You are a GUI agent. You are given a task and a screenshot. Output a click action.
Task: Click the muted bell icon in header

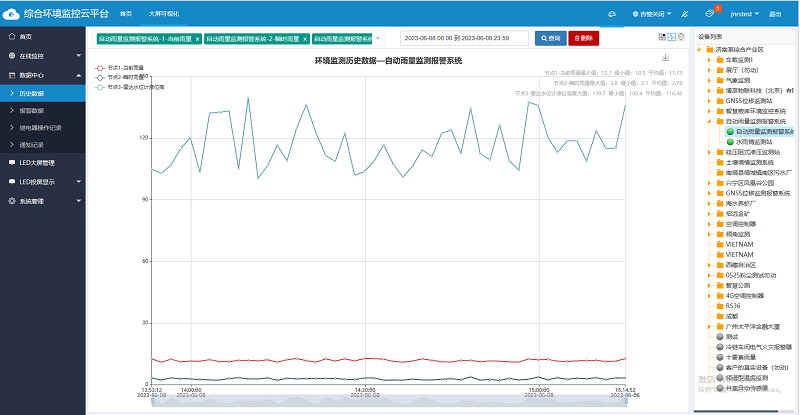click(x=683, y=14)
